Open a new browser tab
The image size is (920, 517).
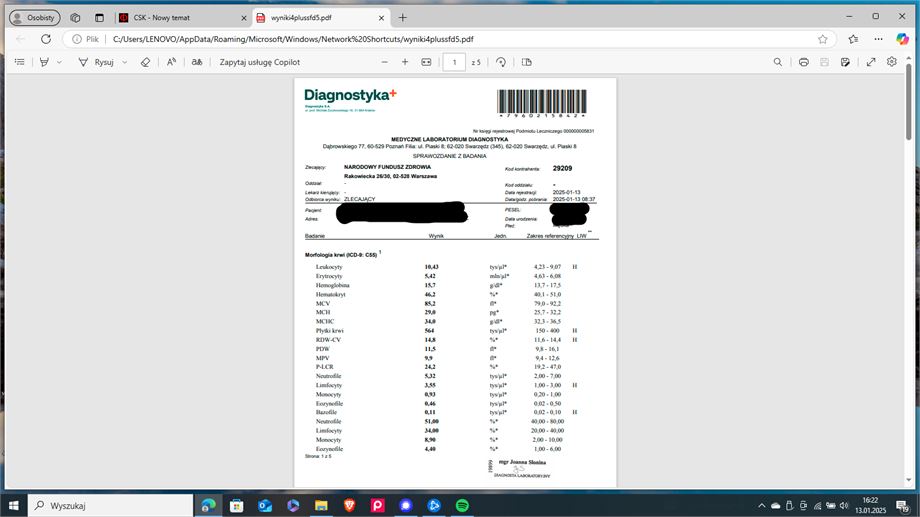(402, 18)
